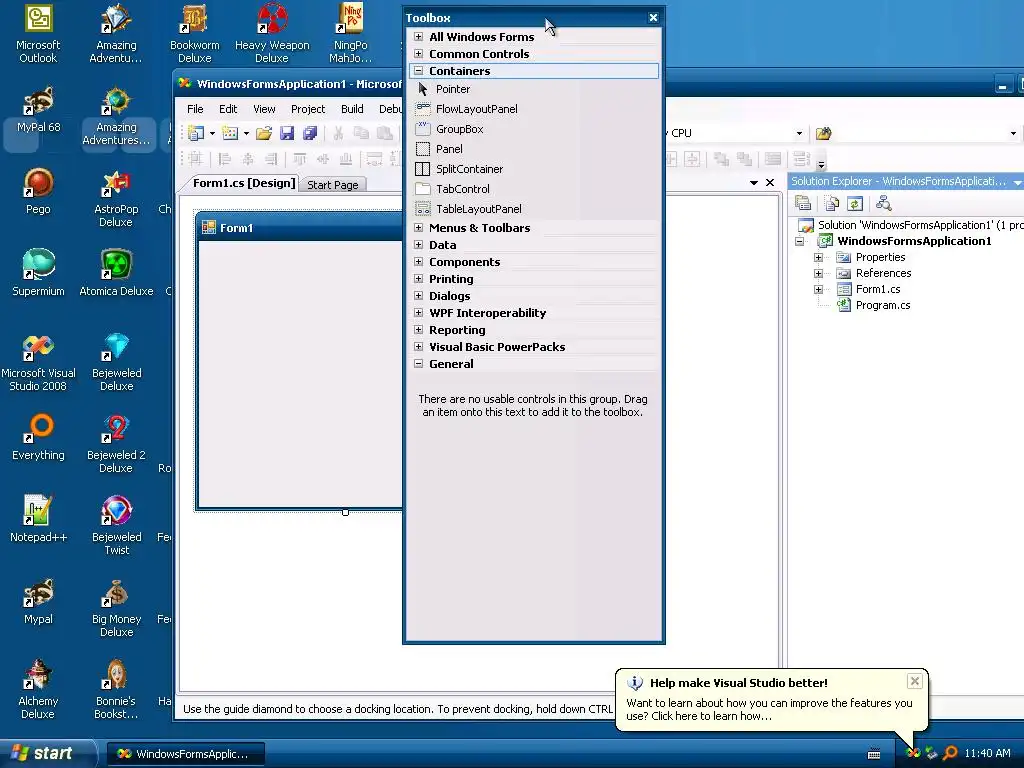Expand the Form1.cs tree node

[x=818, y=289]
